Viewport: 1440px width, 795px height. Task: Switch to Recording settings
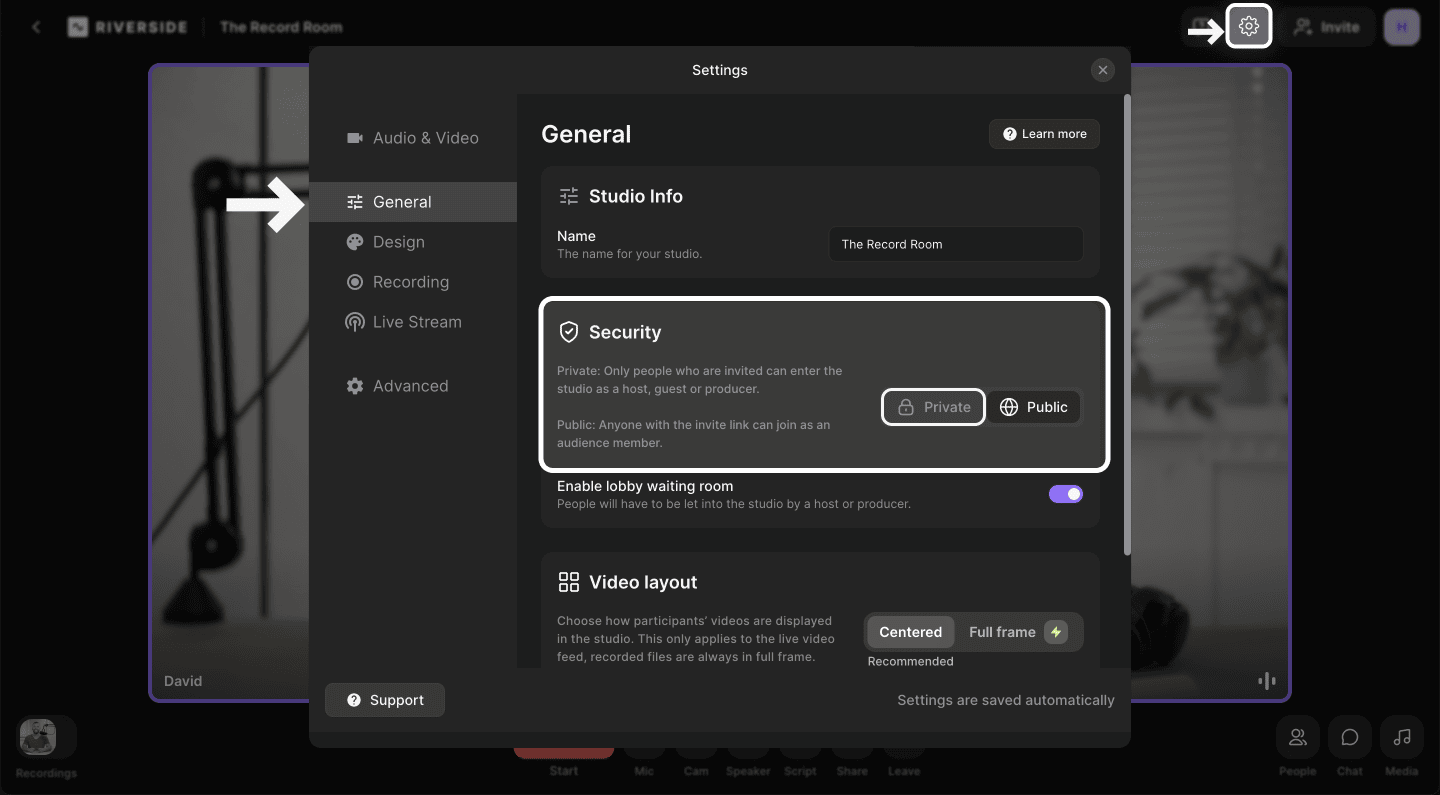[x=398, y=282]
